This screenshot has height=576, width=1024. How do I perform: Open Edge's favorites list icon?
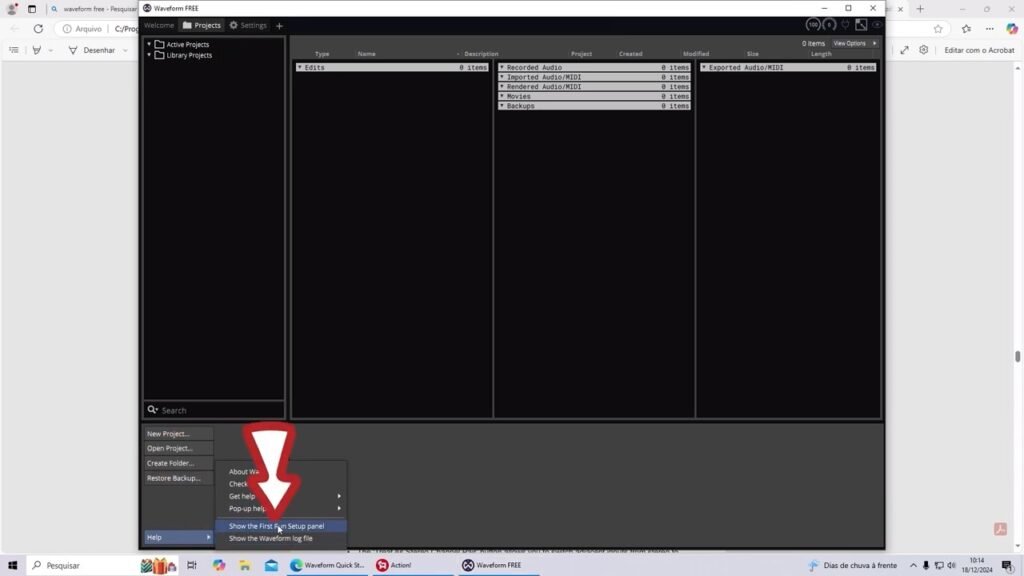coord(967,29)
